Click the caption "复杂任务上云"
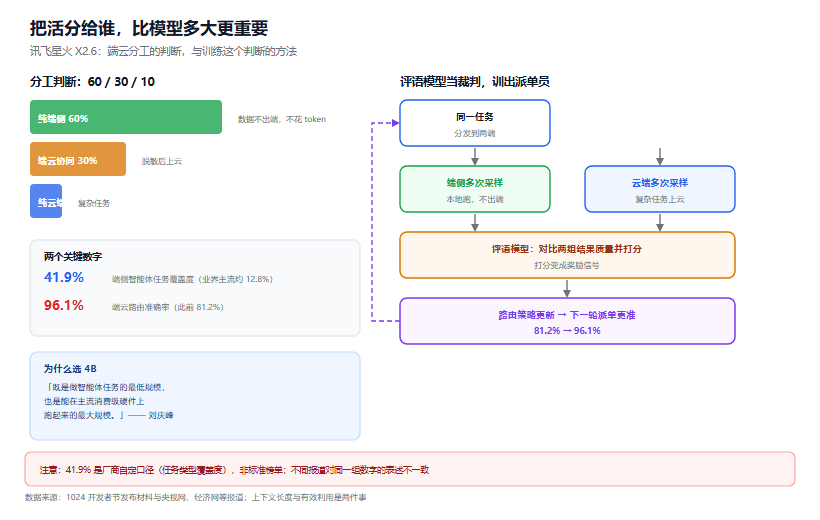 tap(660, 199)
